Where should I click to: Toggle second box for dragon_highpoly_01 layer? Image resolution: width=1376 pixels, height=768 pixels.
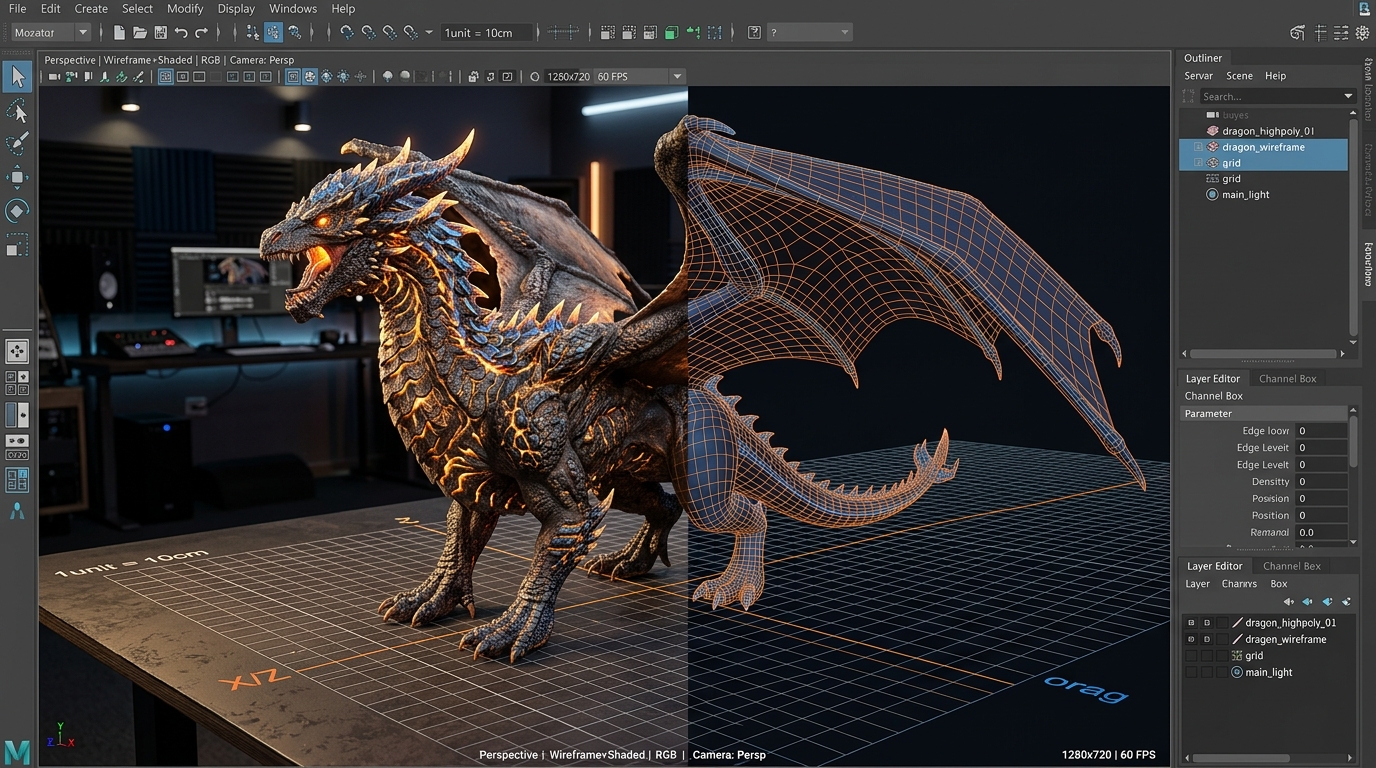(1207, 622)
